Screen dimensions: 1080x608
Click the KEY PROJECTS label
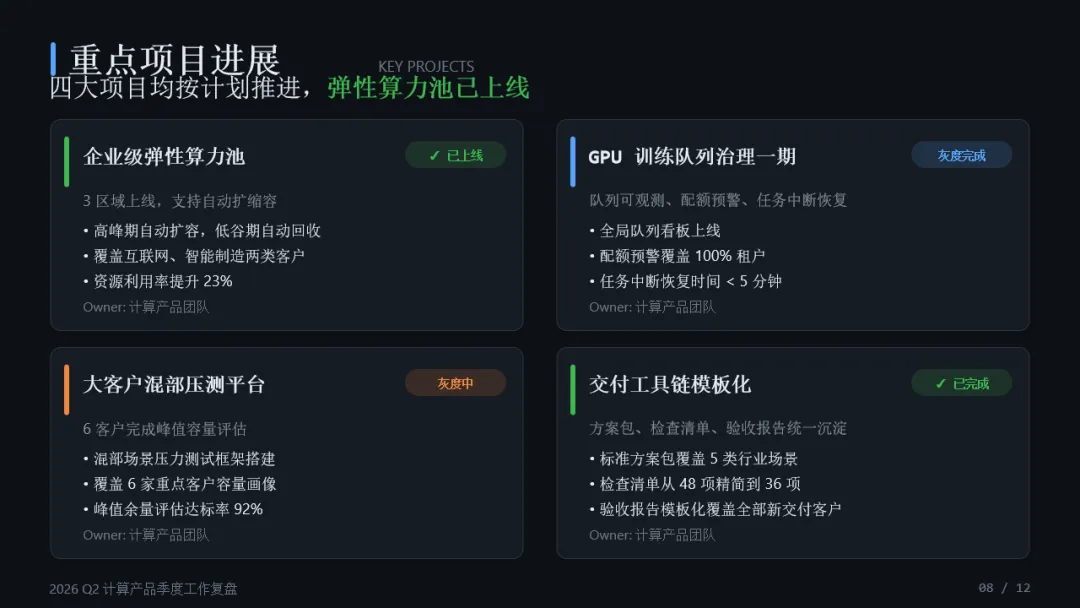pos(426,66)
